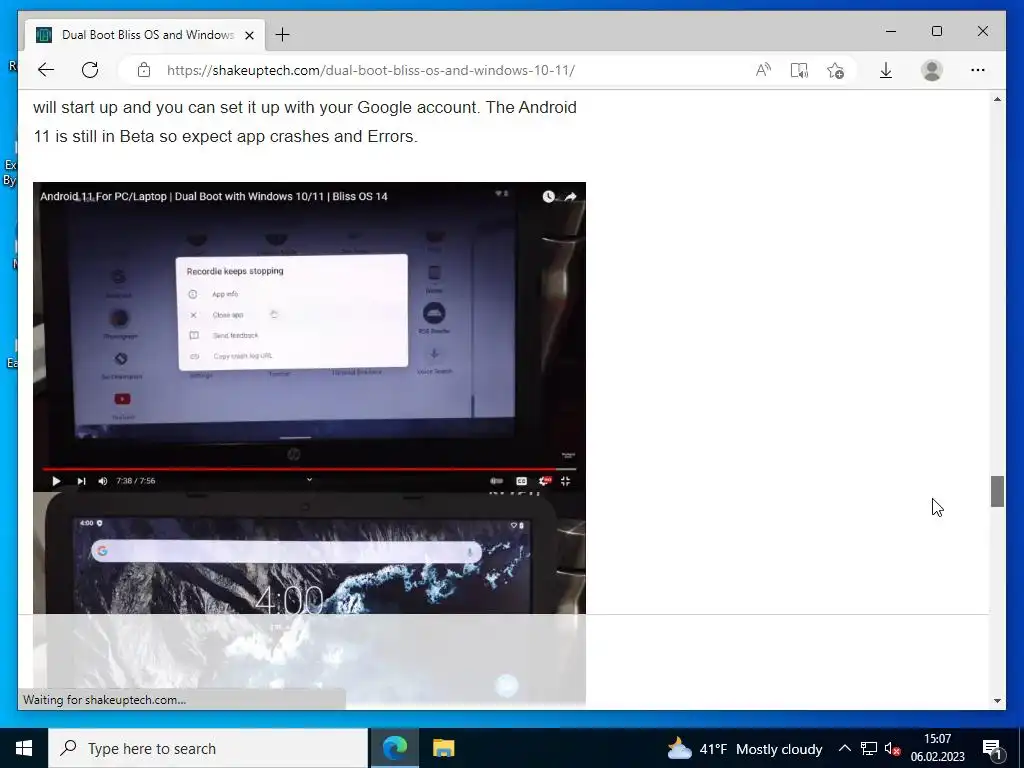Viewport: 1024px width, 768px height.
Task: Toggle autoplay in the video player
Action: click(496, 481)
